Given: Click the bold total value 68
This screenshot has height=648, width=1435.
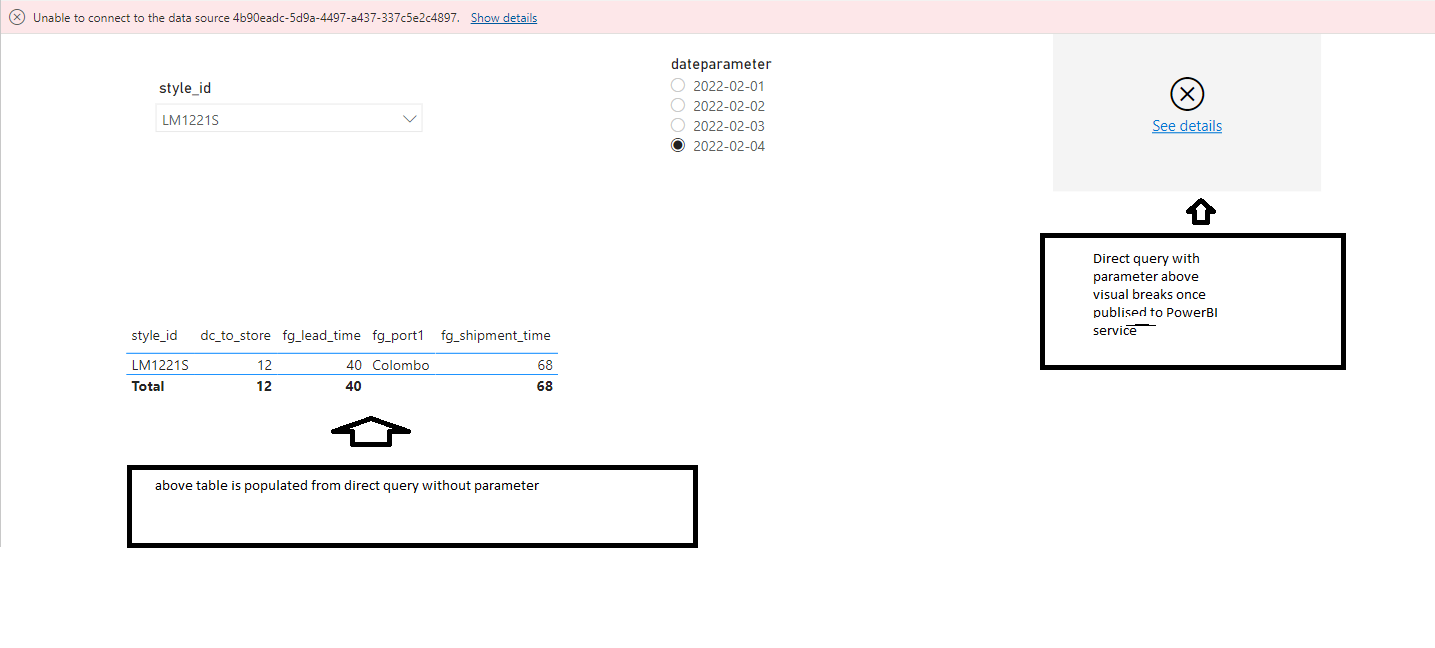Looking at the screenshot, I should (544, 386).
